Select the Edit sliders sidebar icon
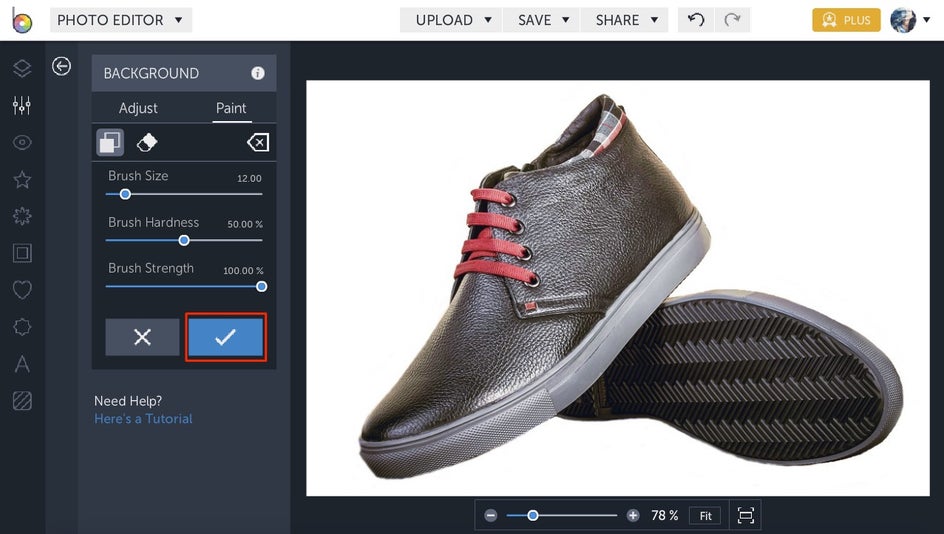Image resolution: width=944 pixels, height=534 pixels. coord(22,105)
